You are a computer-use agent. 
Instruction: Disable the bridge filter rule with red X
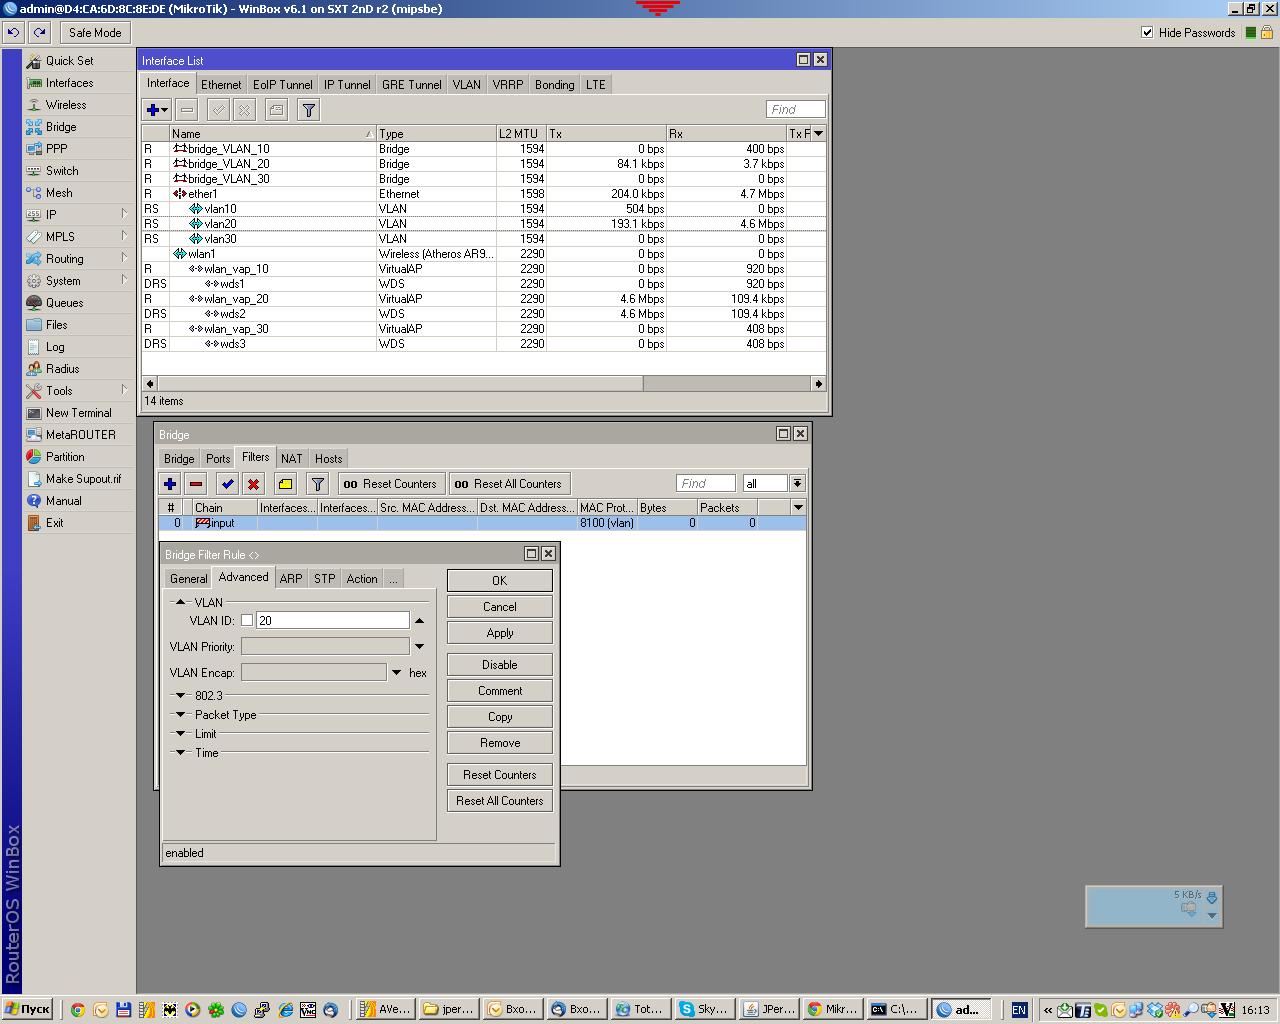(x=254, y=484)
